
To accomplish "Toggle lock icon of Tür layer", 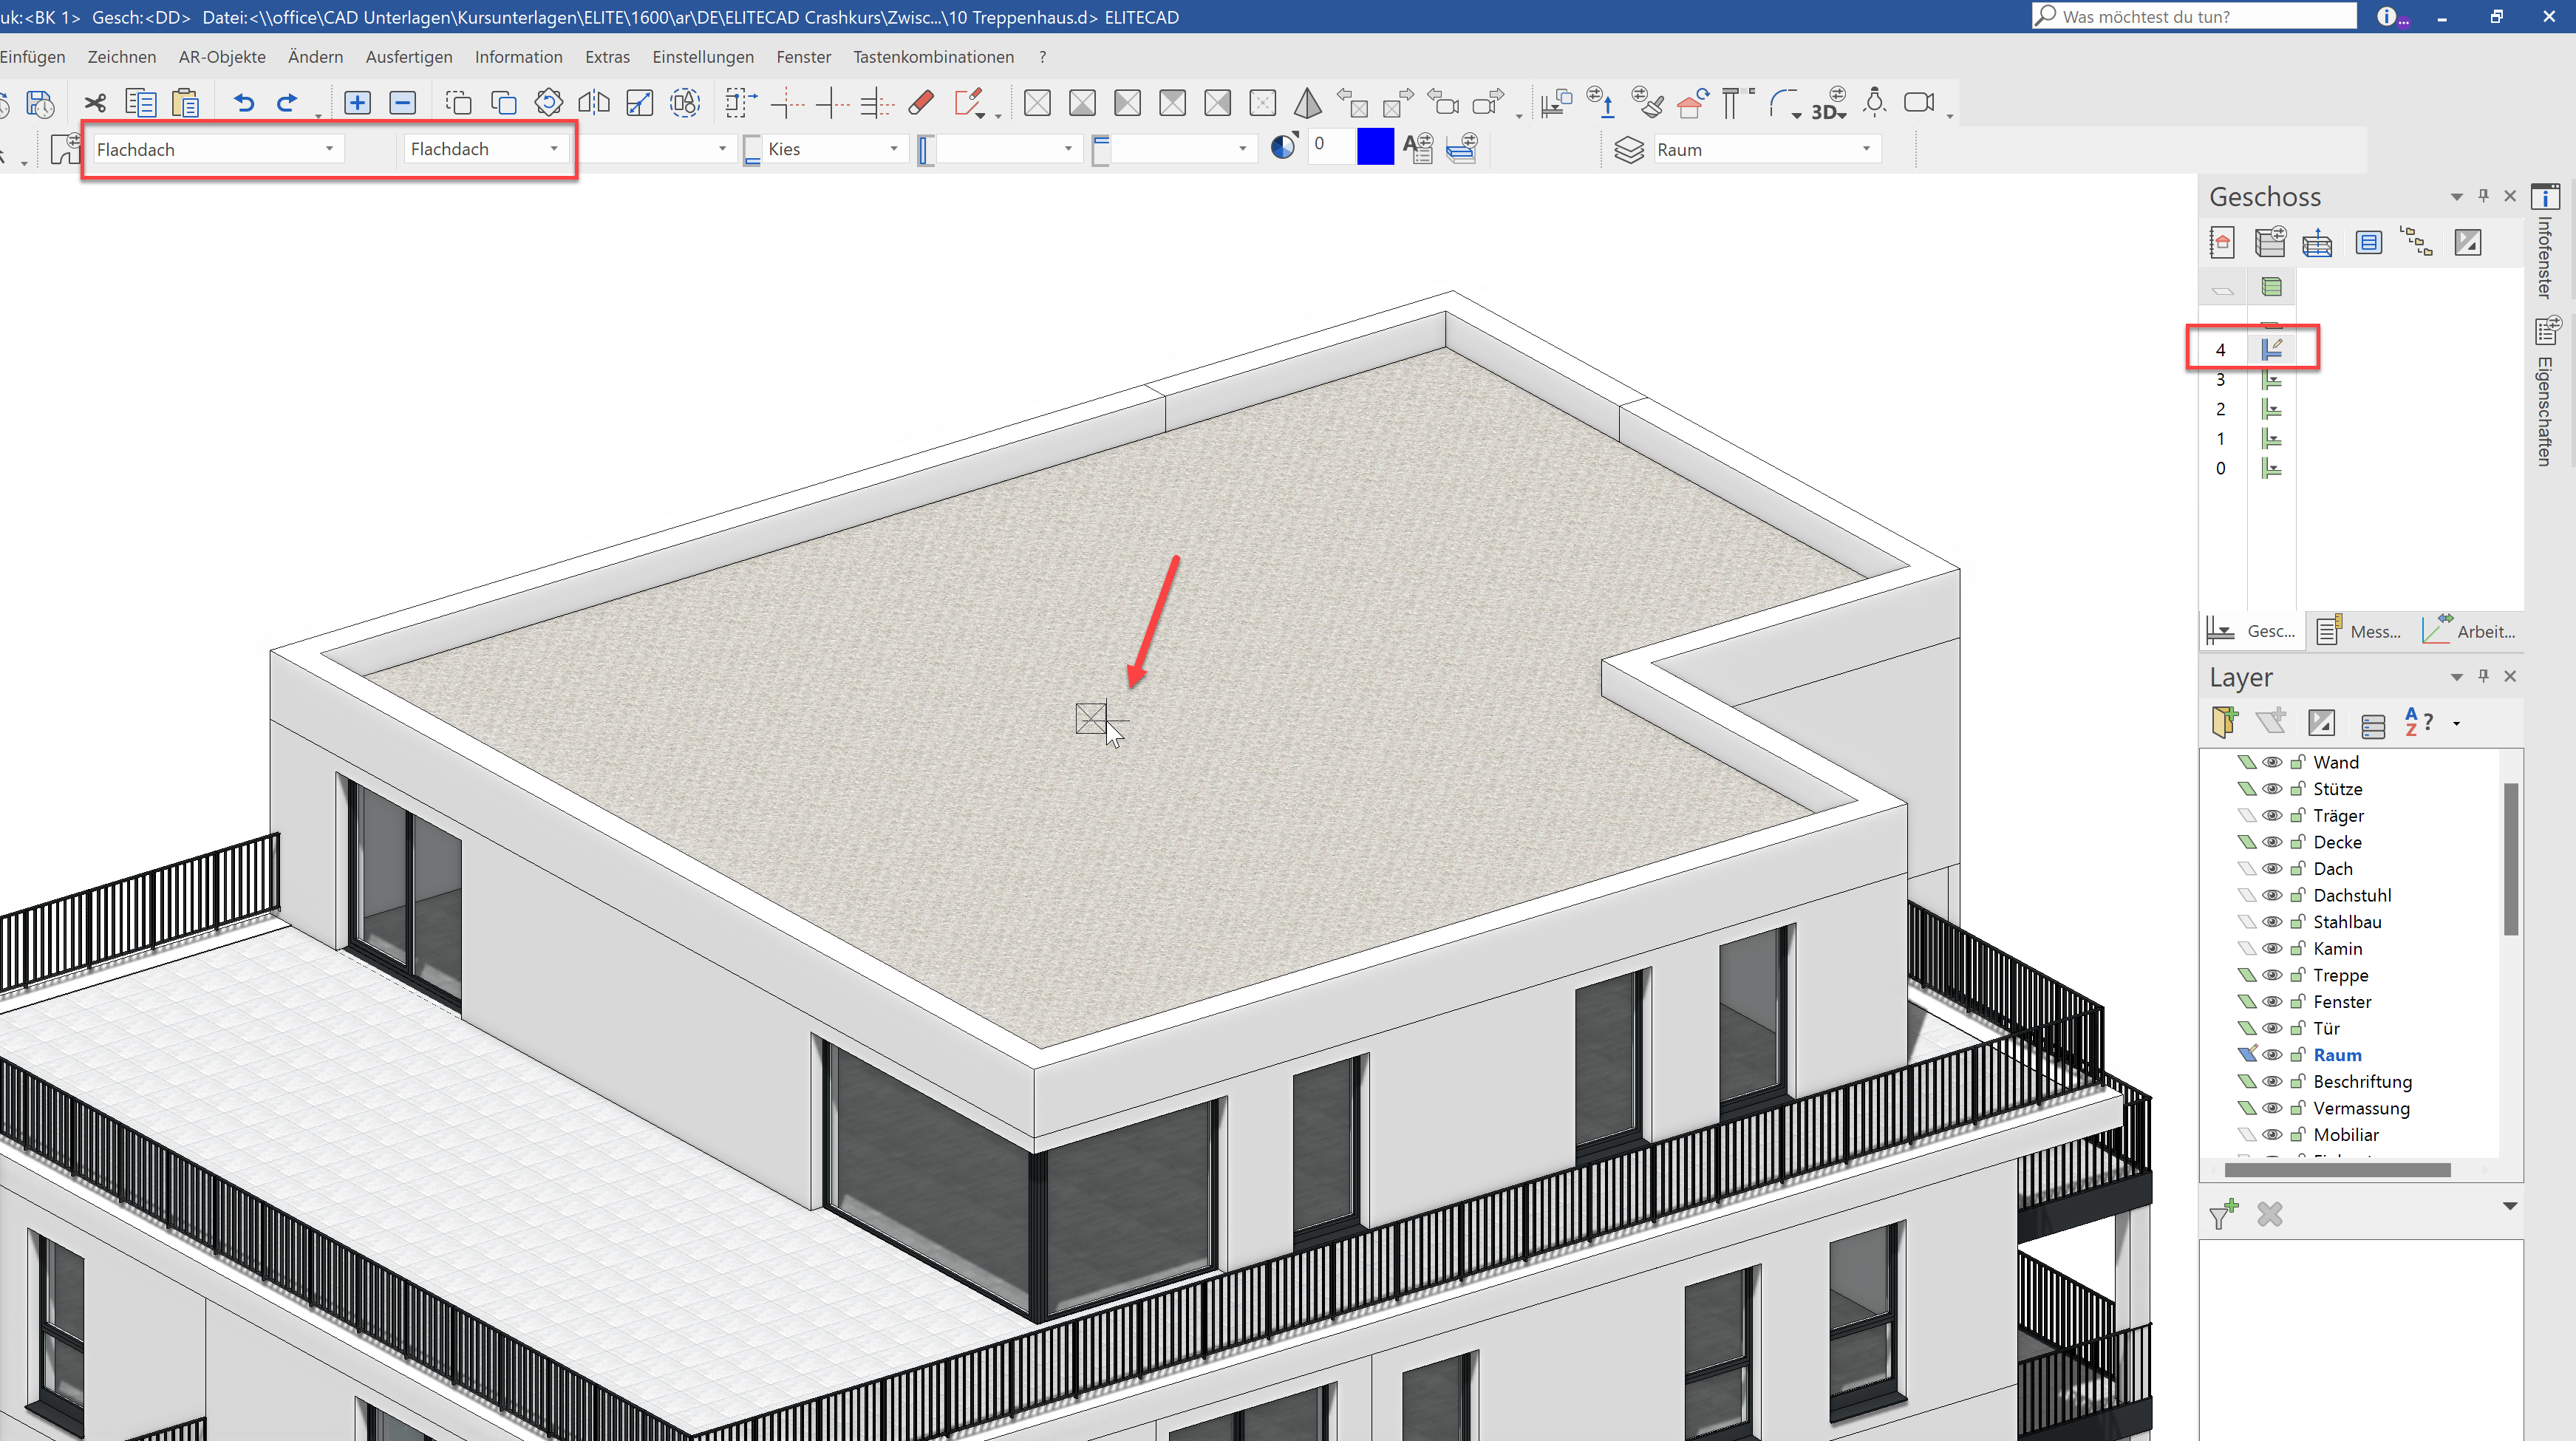I will pyautogui.click(x=2298, y=1028).
